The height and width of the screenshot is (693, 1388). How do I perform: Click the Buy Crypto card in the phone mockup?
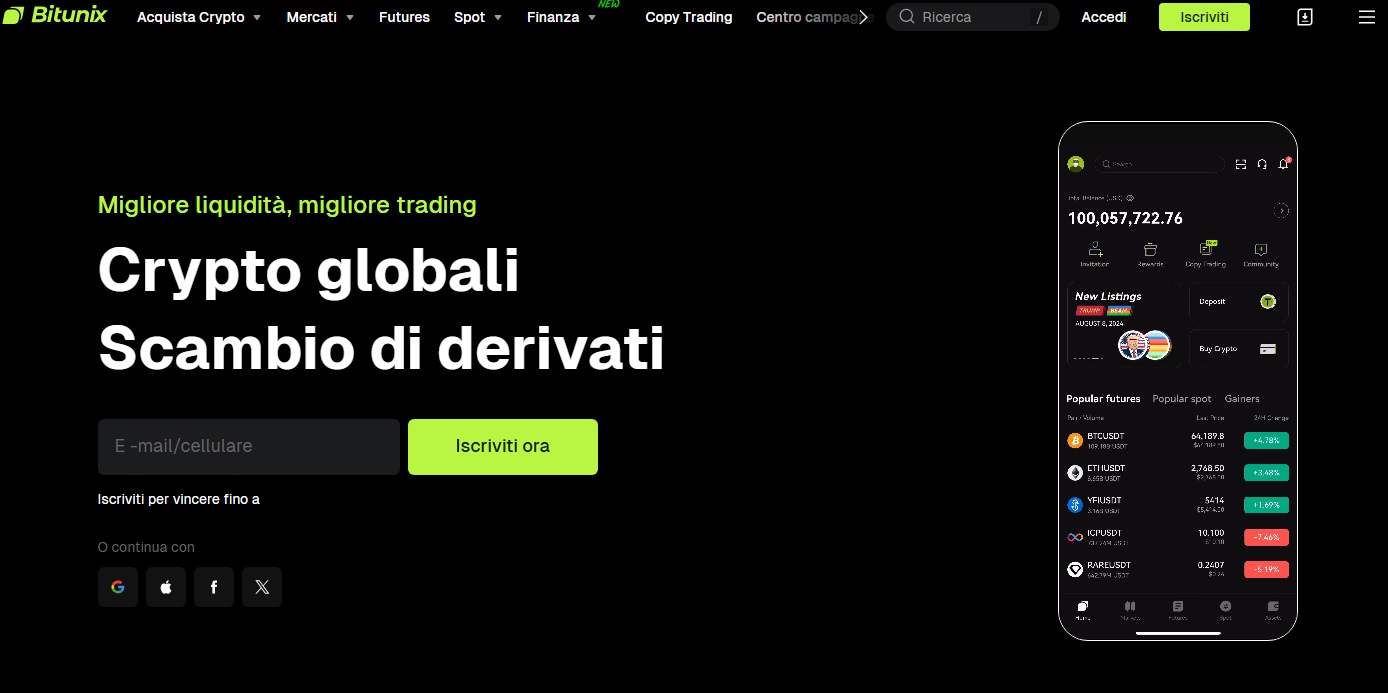(x=1239, y=349)
